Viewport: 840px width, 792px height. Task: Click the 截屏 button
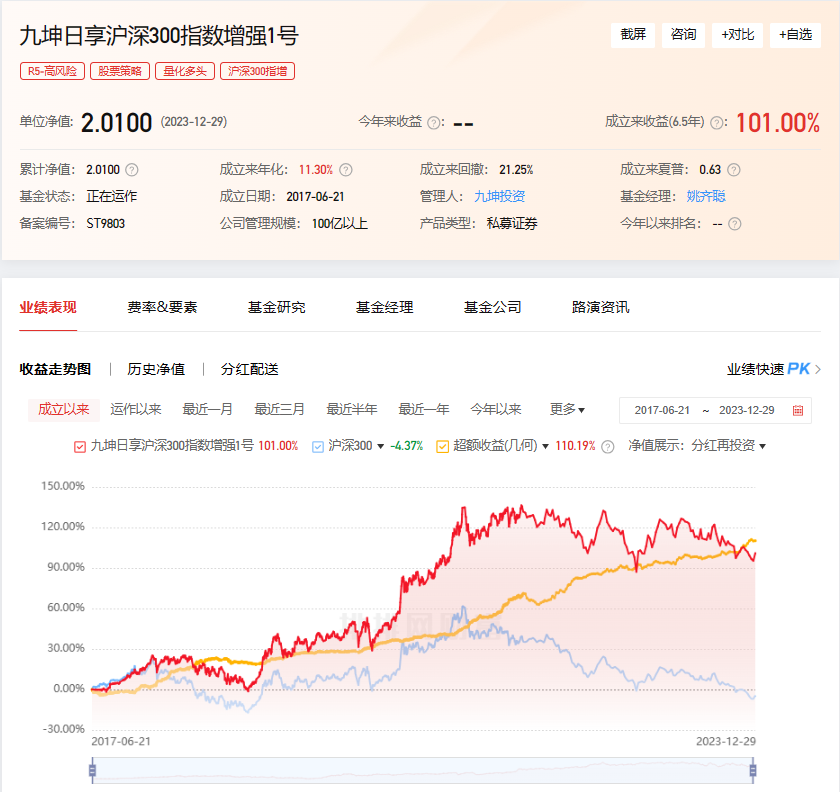point(633,35)
